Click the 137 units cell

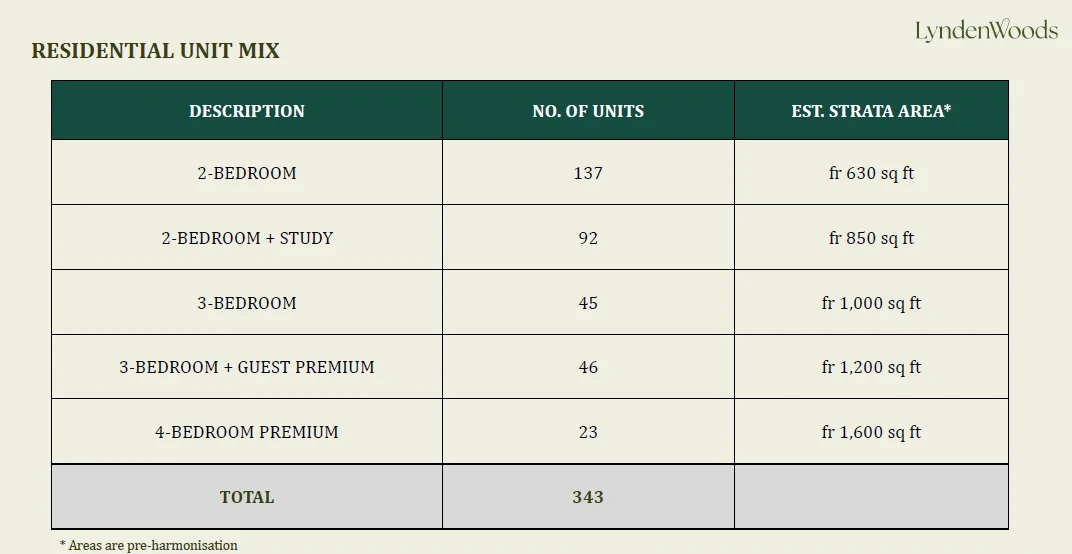[x=588, y=173]
